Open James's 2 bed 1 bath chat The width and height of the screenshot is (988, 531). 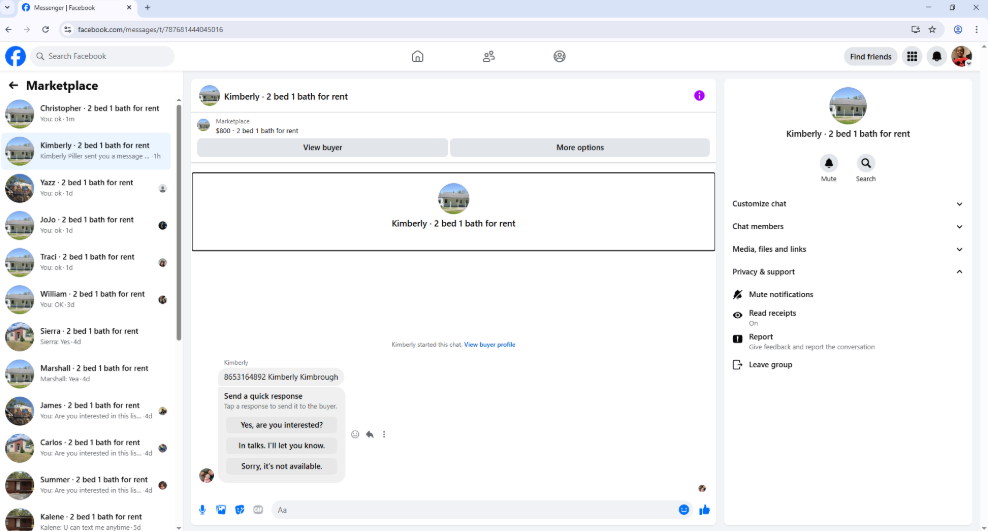(x=86, y=411)
